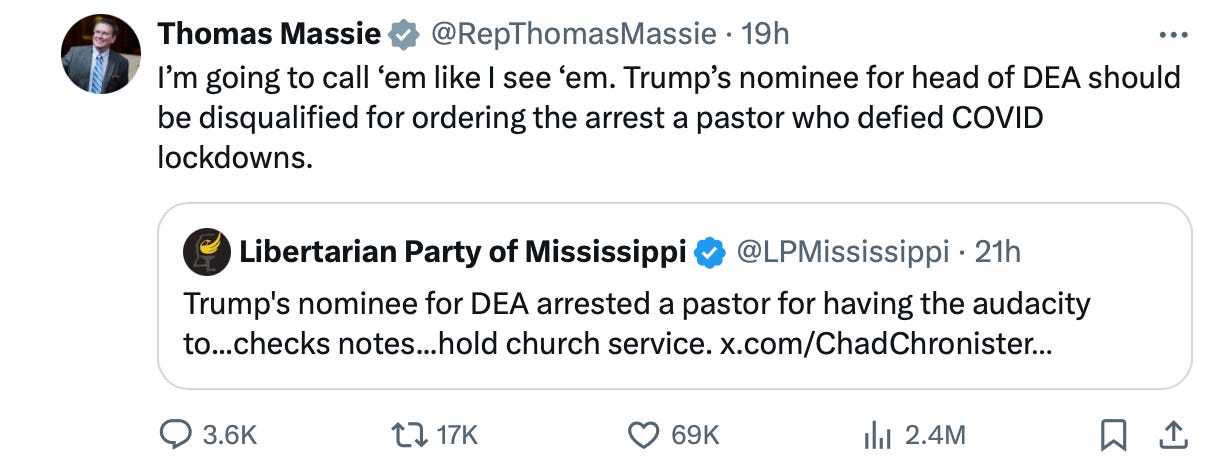This screenshot has width=1212, height=468.
Task: Bookmark this tweet
Action: click(1111, 434)
